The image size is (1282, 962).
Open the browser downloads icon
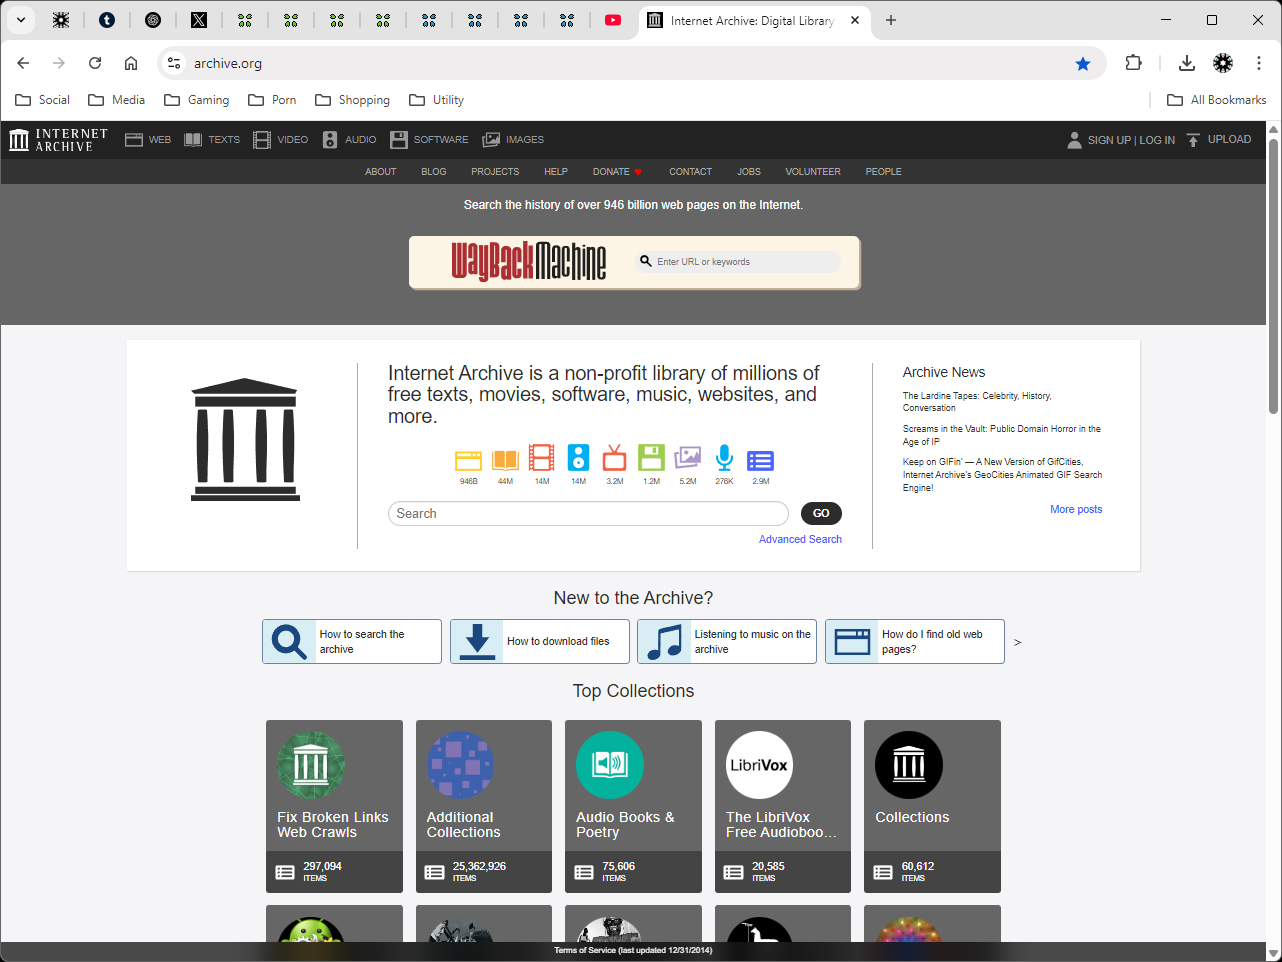pos(1186,63)
